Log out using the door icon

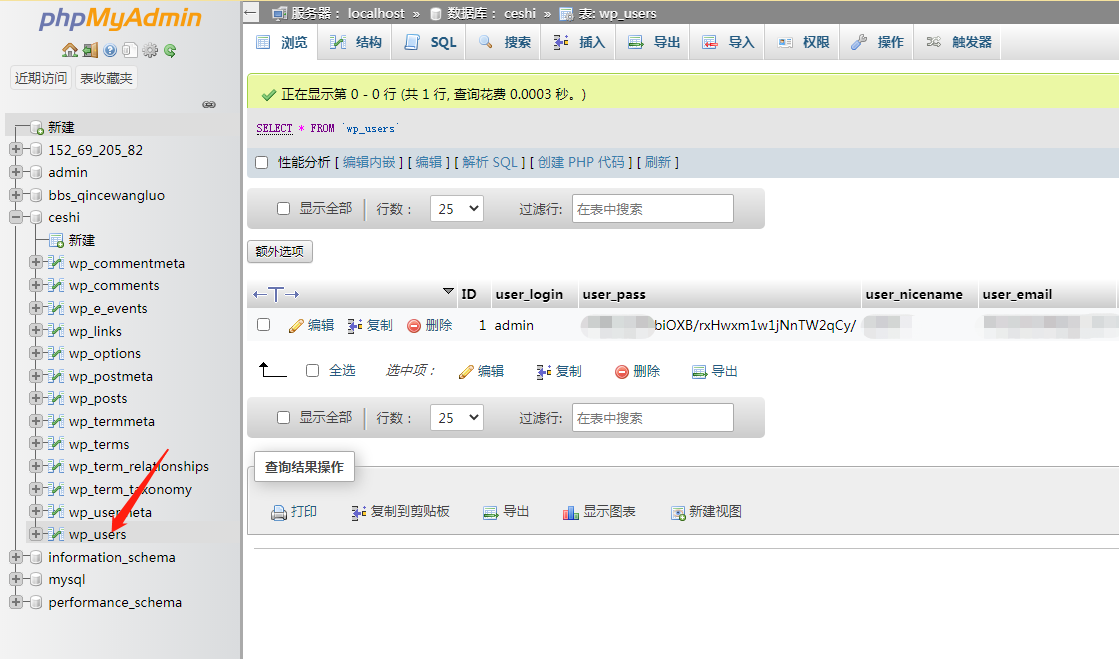90,50
